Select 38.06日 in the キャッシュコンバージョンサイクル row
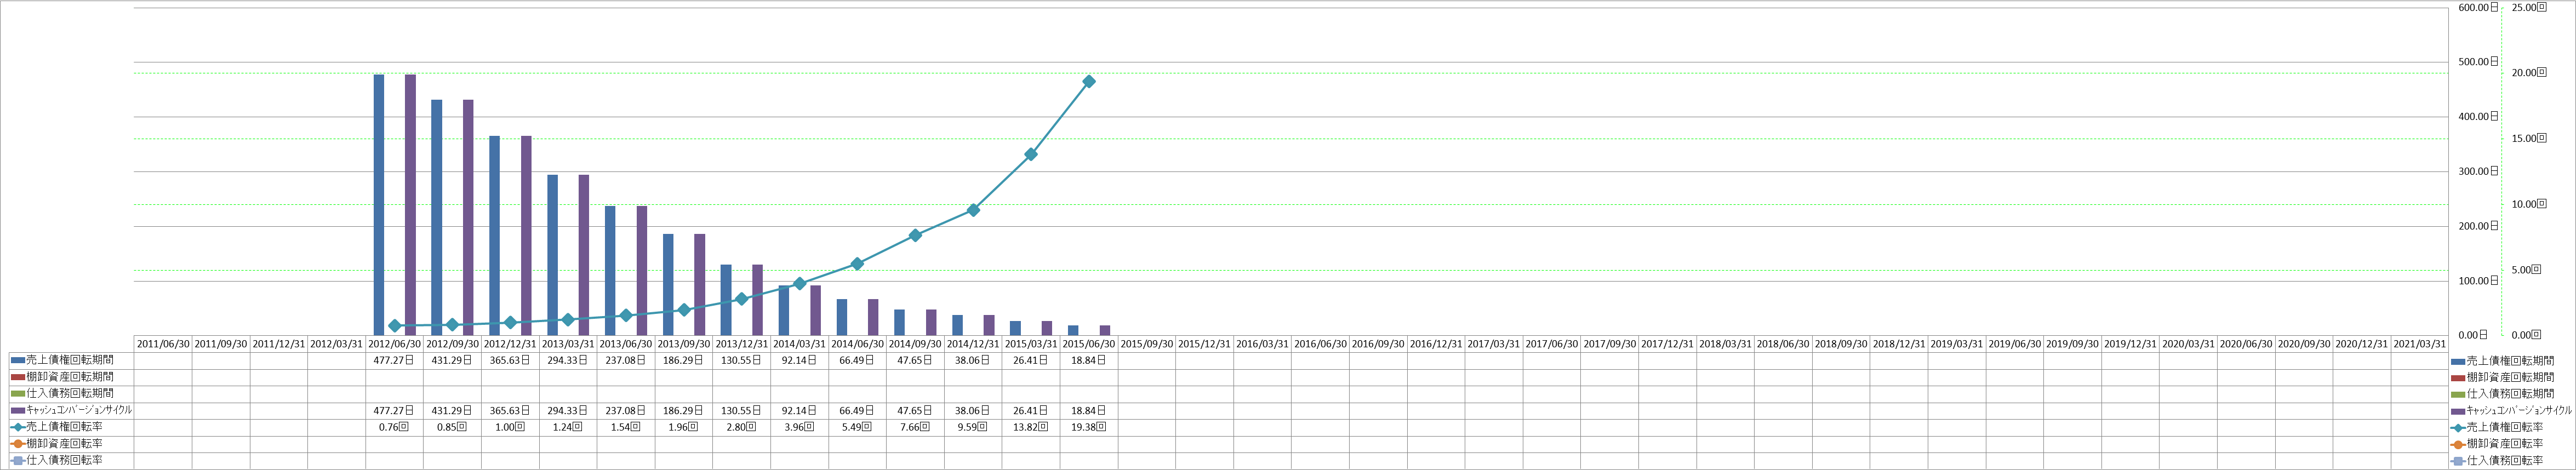2576x470 pixels. coord(974,410)
